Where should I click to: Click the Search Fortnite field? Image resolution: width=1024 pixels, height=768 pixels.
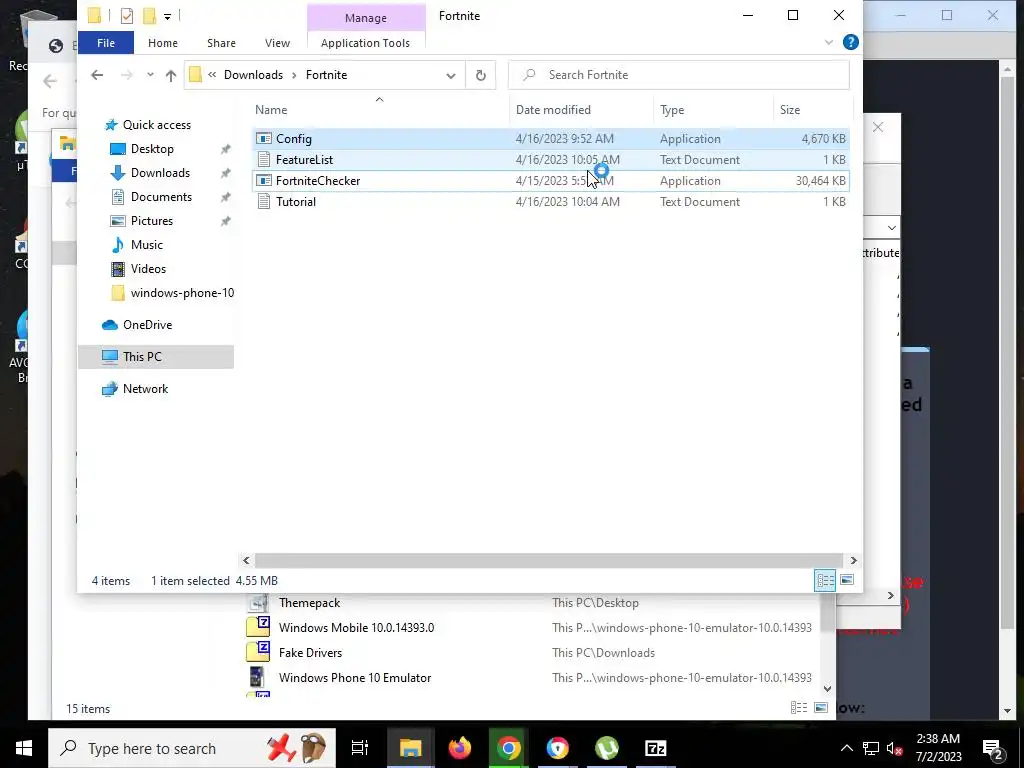pyautogui.click(x=679, y=75)
